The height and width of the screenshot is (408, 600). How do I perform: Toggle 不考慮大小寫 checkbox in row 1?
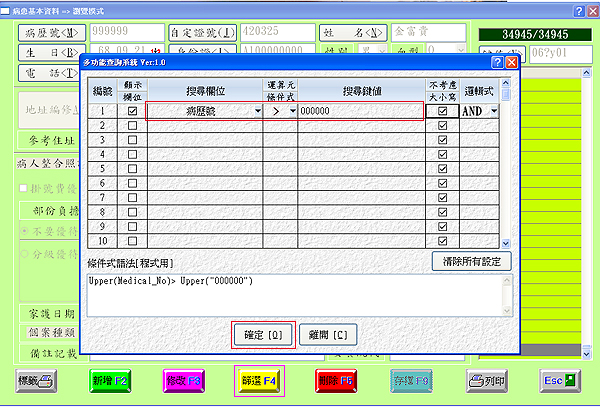[442, 112]
